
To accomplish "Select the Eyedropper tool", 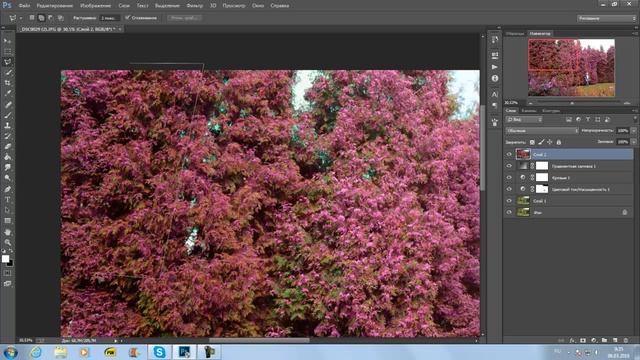I will tap(7, 93).
